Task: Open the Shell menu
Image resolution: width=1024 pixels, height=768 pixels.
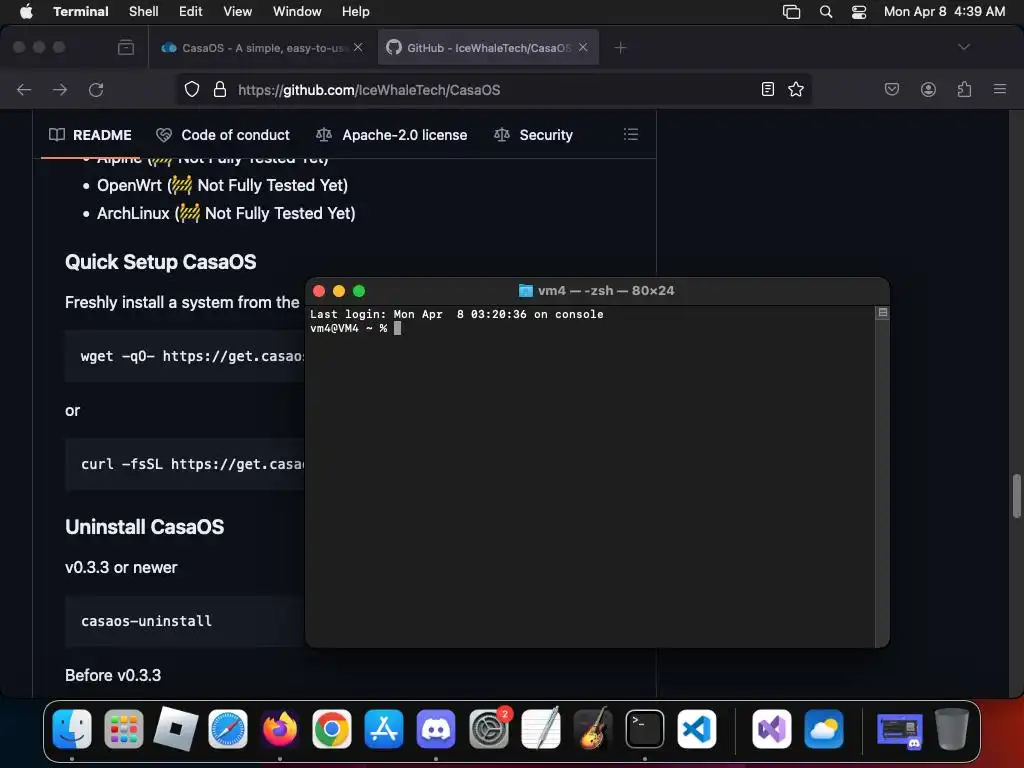Action: click(144, 11)
